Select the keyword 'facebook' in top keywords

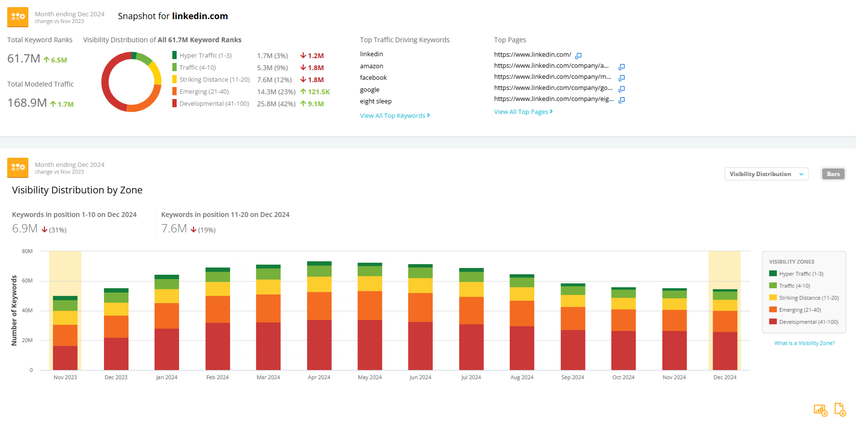click(373, 78)
